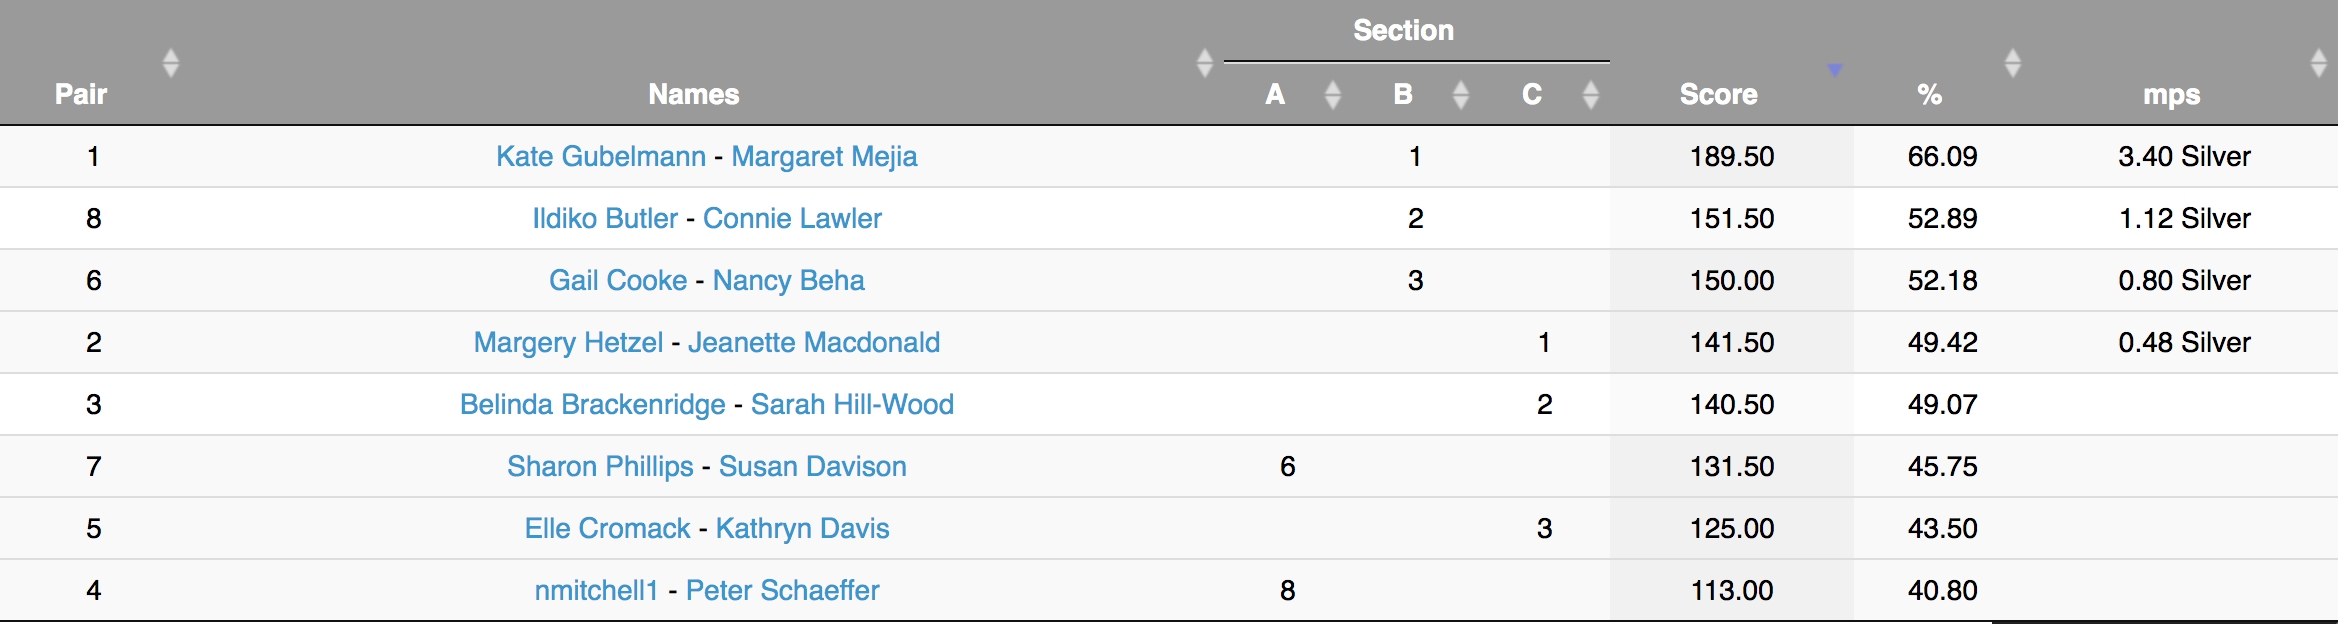Toggle Score descending sort indicator
Image resolution: width=2350 pixels, height=624 pixels.
pyautogui.click(x=1834, y=70)
